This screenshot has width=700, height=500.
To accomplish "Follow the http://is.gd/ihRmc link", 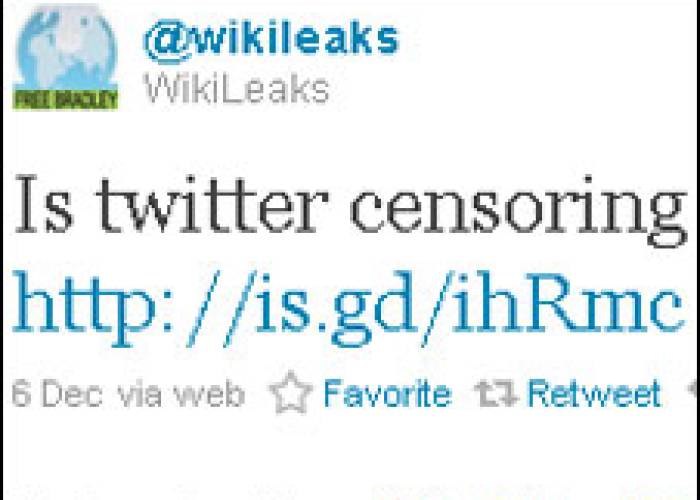I will 348,307.
